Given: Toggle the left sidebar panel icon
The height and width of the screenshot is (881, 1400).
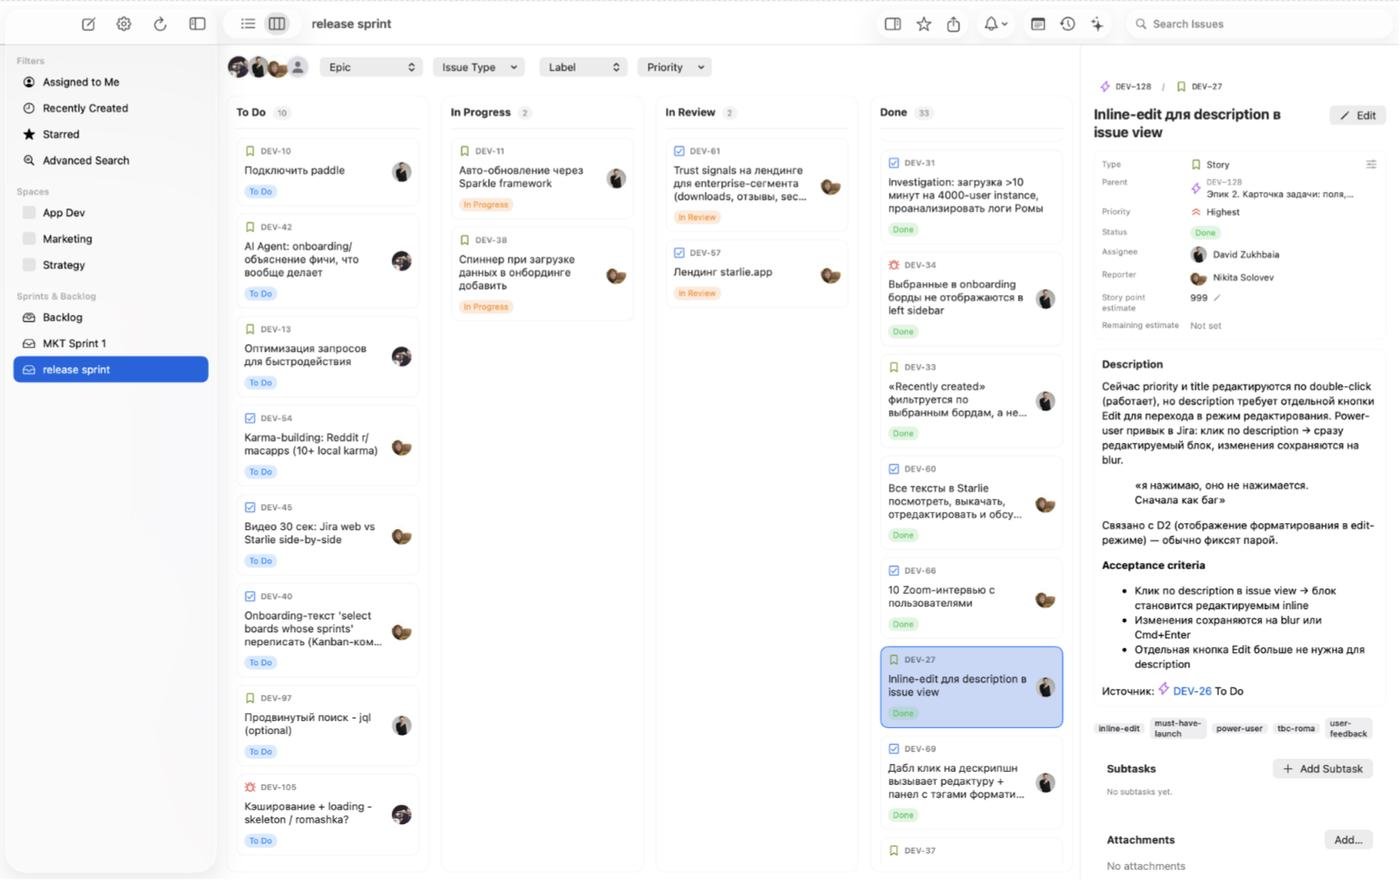Looking at the screenshot, I should 197,24.
